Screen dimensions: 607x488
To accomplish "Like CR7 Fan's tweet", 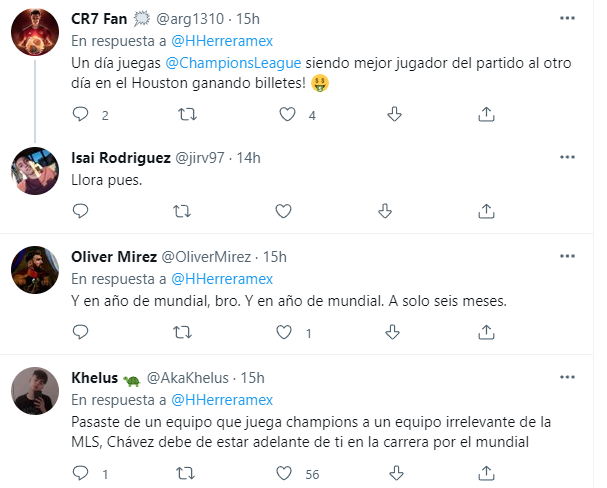I will click(x=286, y=115).
